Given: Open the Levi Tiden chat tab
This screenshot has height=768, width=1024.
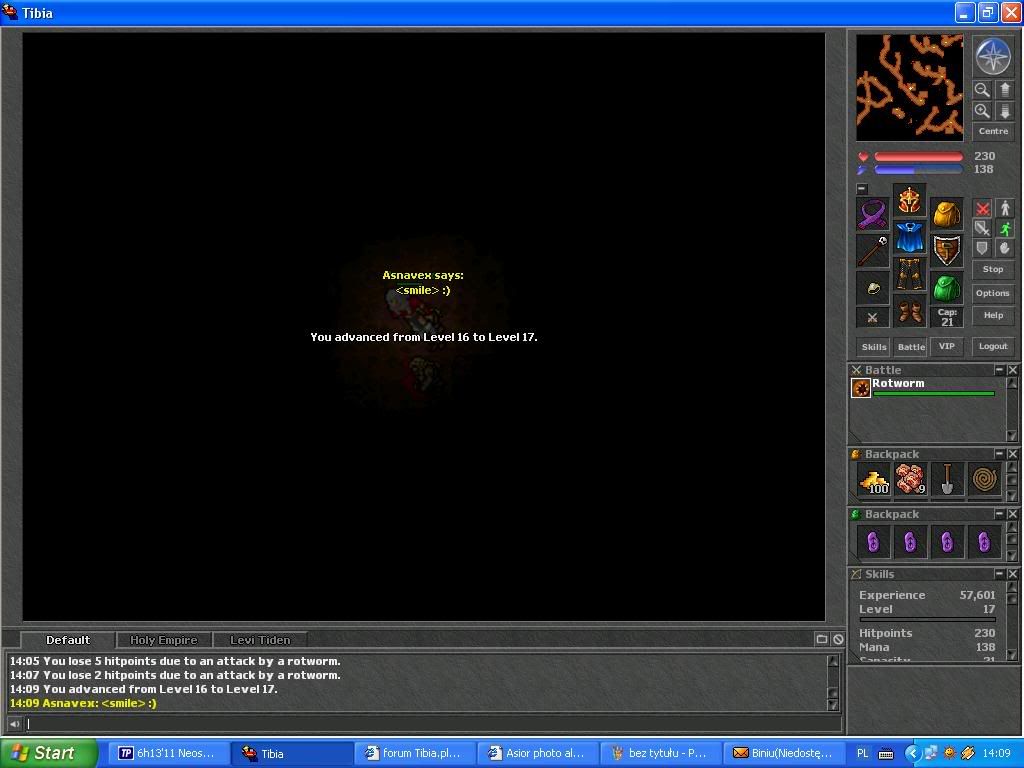Looking at the screenshot, I should pyautogui.click(x=260, y=640).
